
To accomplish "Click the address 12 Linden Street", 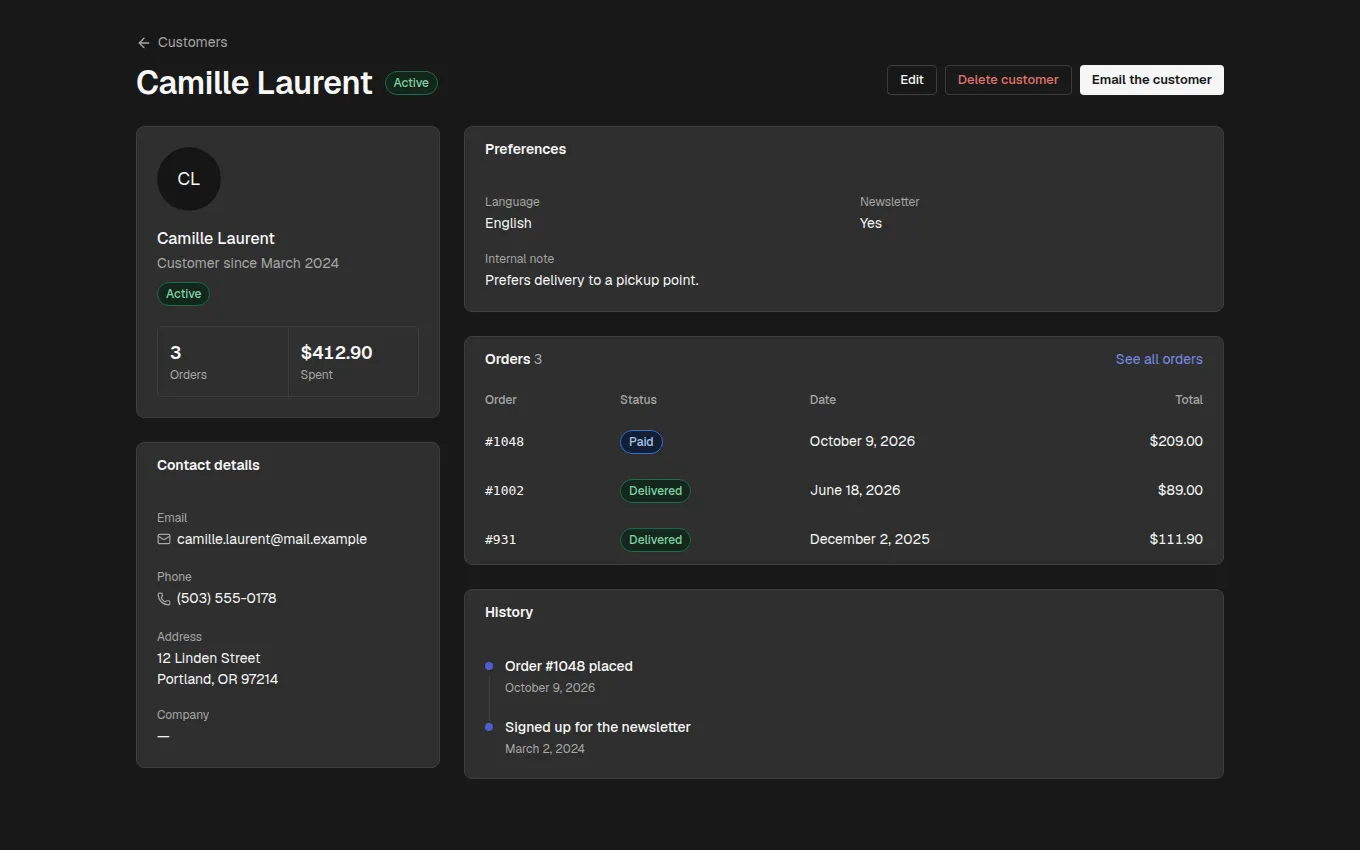I will pos(209,658).
